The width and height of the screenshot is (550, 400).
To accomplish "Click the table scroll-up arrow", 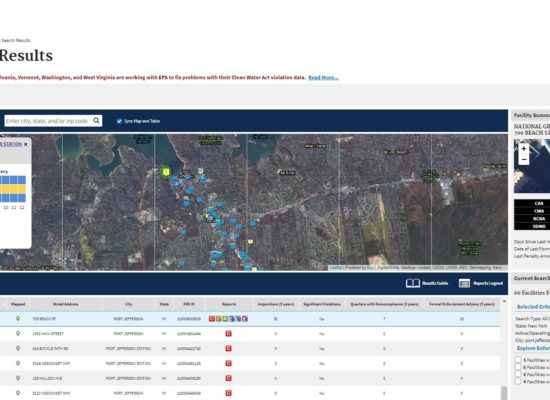I will click(x=504, y=301).
